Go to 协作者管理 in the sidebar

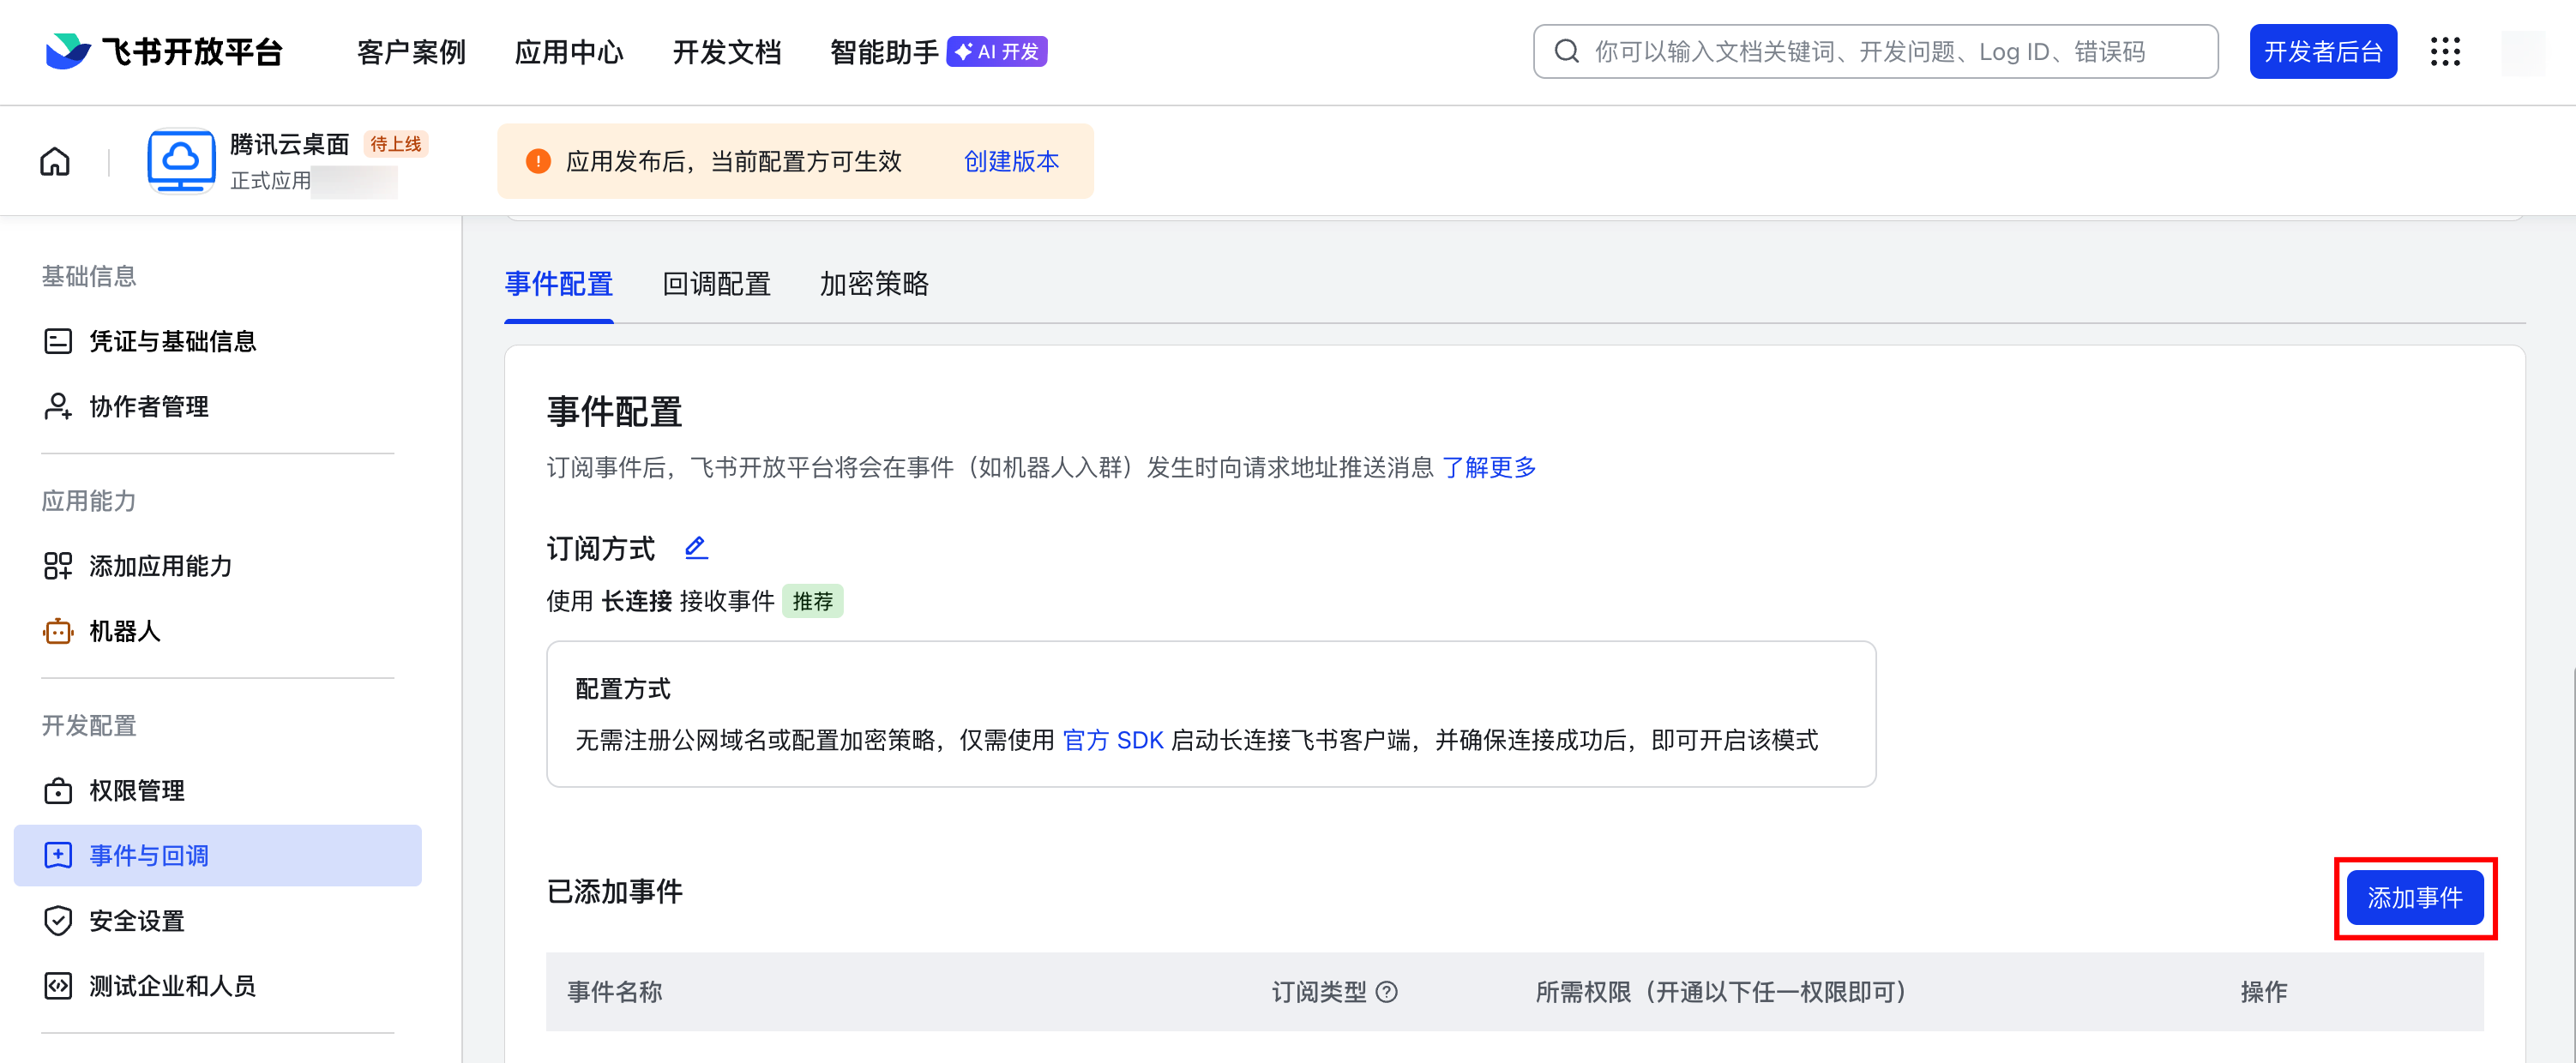click(x=148, y=407)
